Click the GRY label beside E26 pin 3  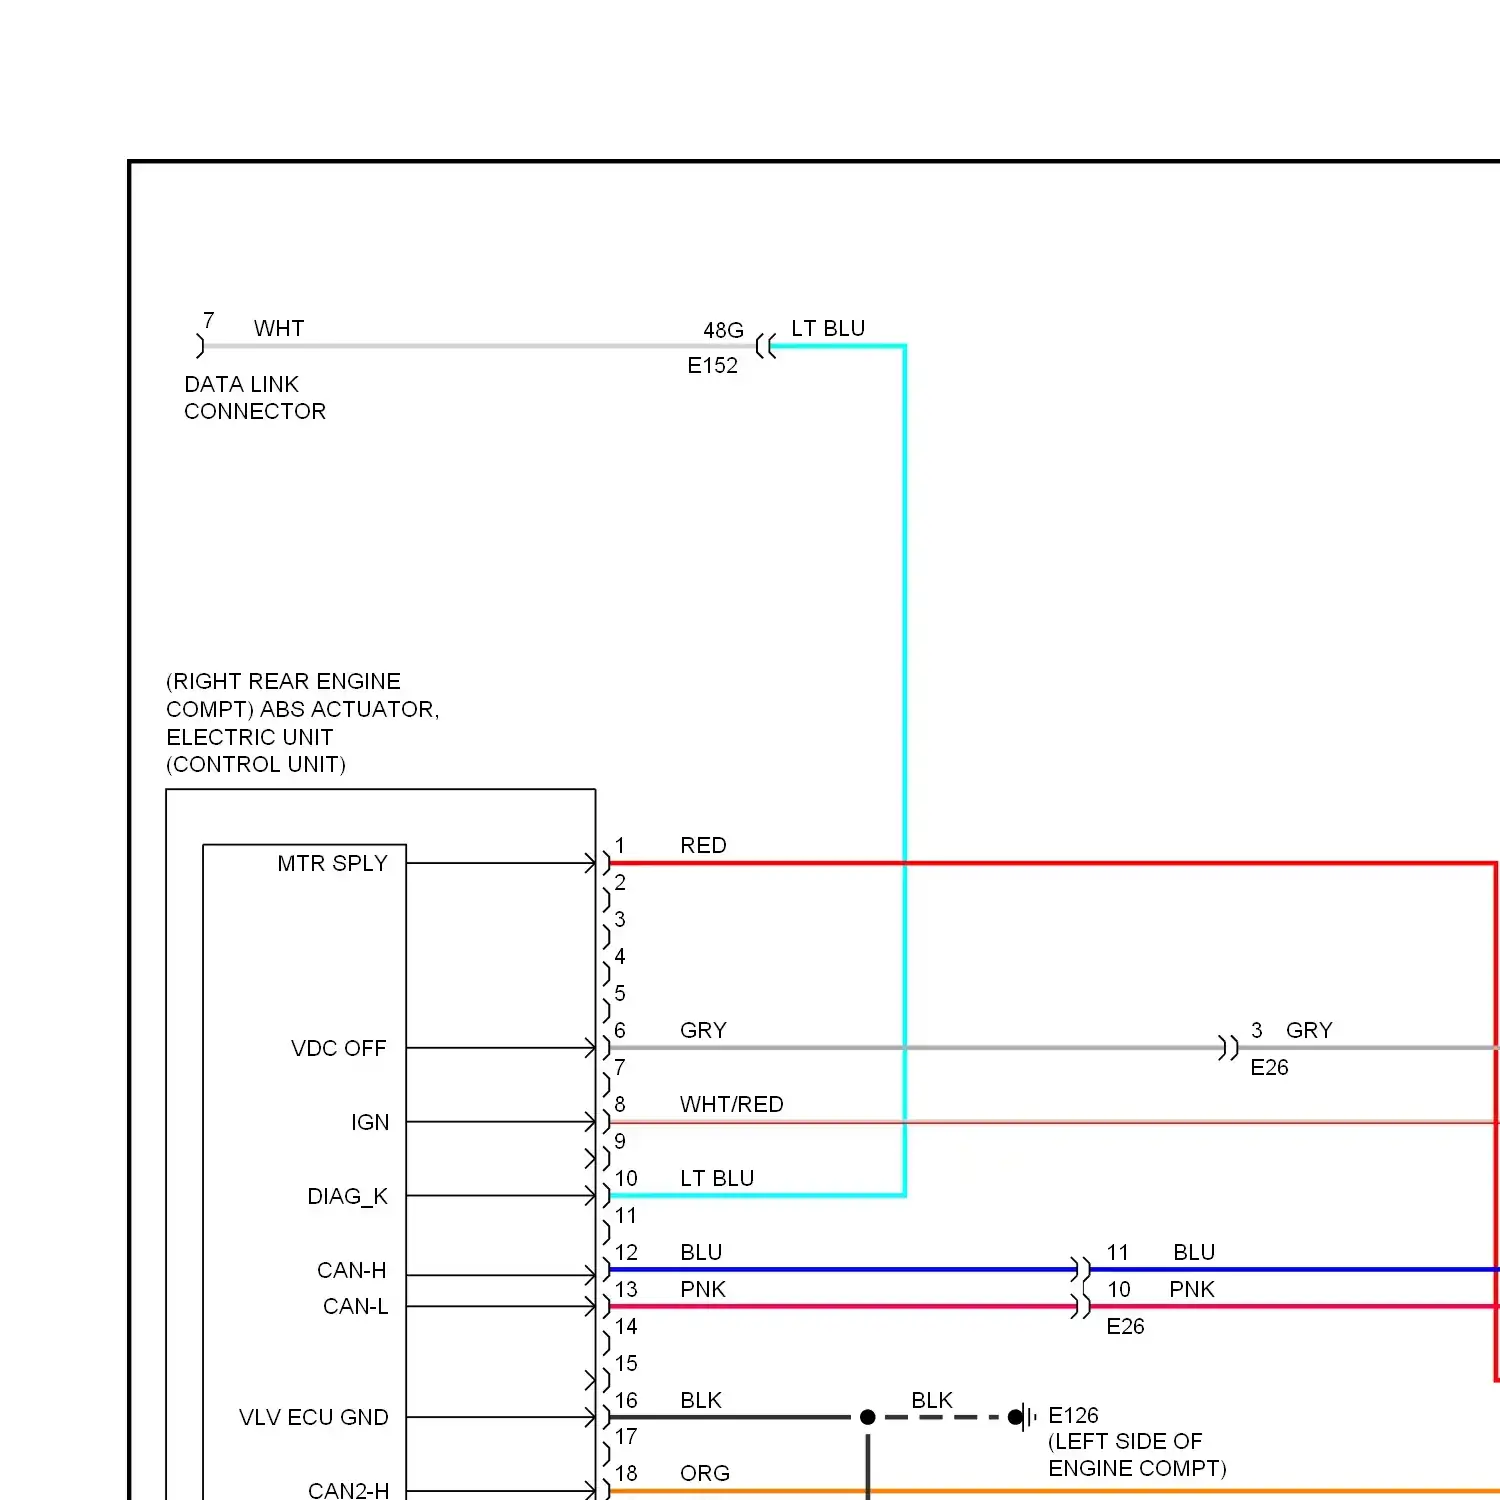pyautogui.click(x=1309, y=1031)
